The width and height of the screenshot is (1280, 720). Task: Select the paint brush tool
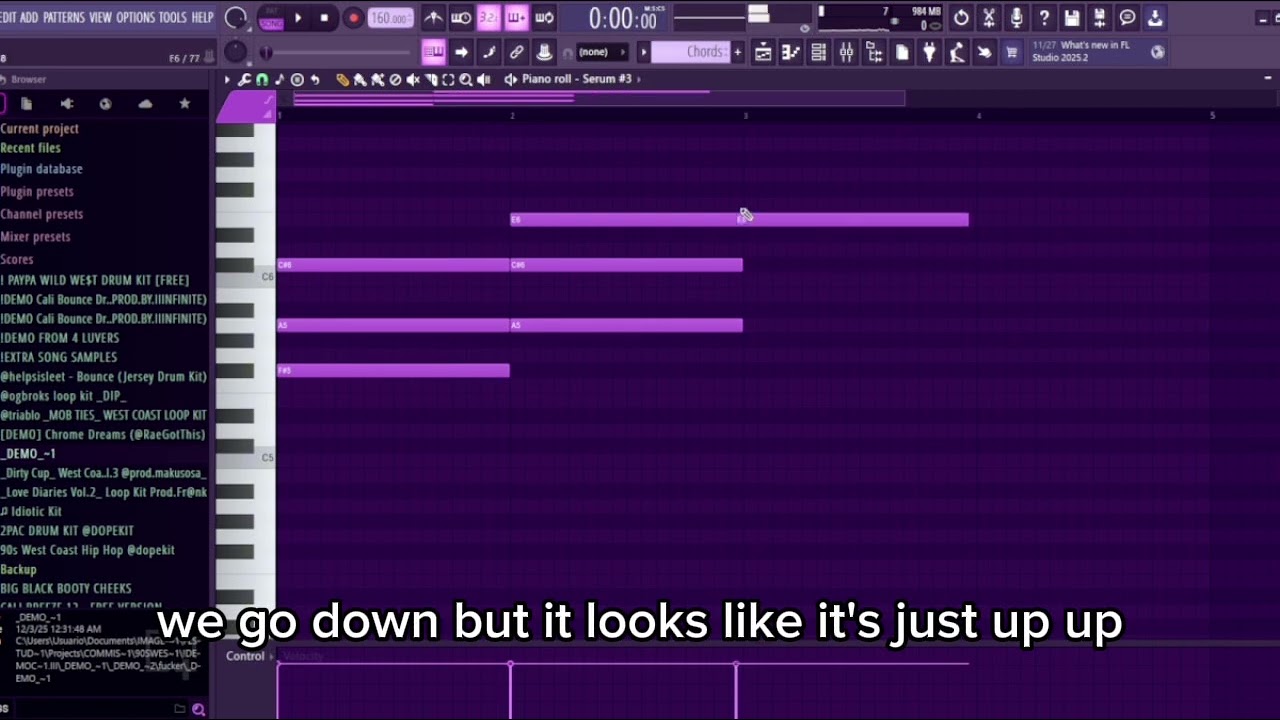pos(360,79)
